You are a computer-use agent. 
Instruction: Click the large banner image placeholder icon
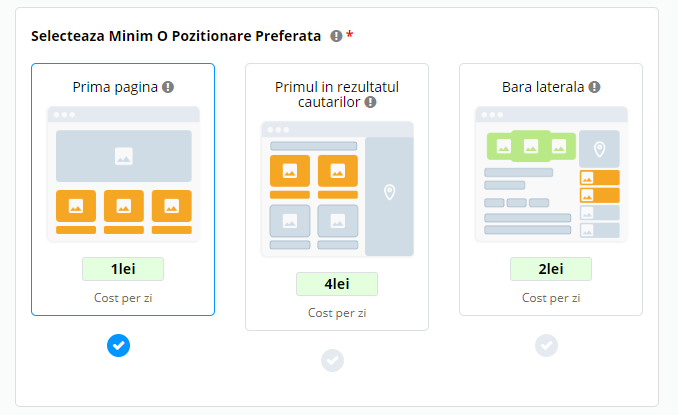(x=124, y=156)
